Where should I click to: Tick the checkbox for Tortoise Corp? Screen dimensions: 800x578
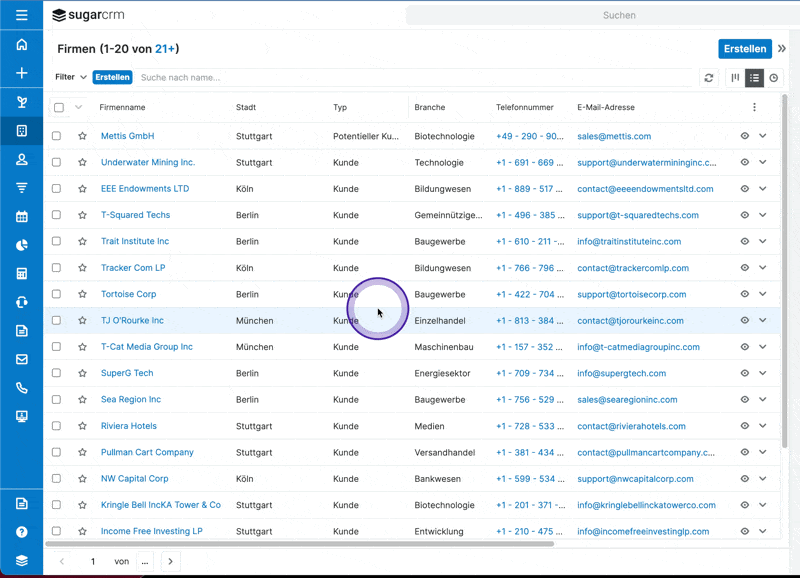57,294
